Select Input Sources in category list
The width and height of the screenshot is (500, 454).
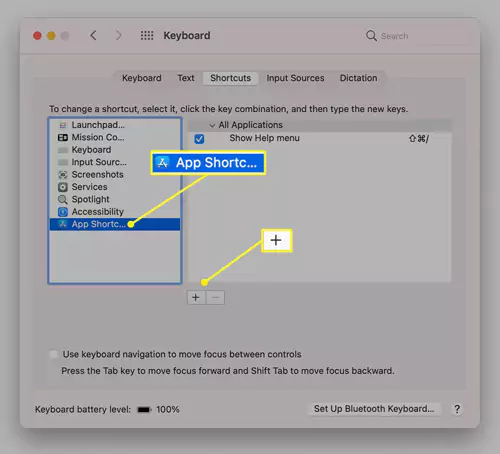pyautogui.click(x=115, y=162)
